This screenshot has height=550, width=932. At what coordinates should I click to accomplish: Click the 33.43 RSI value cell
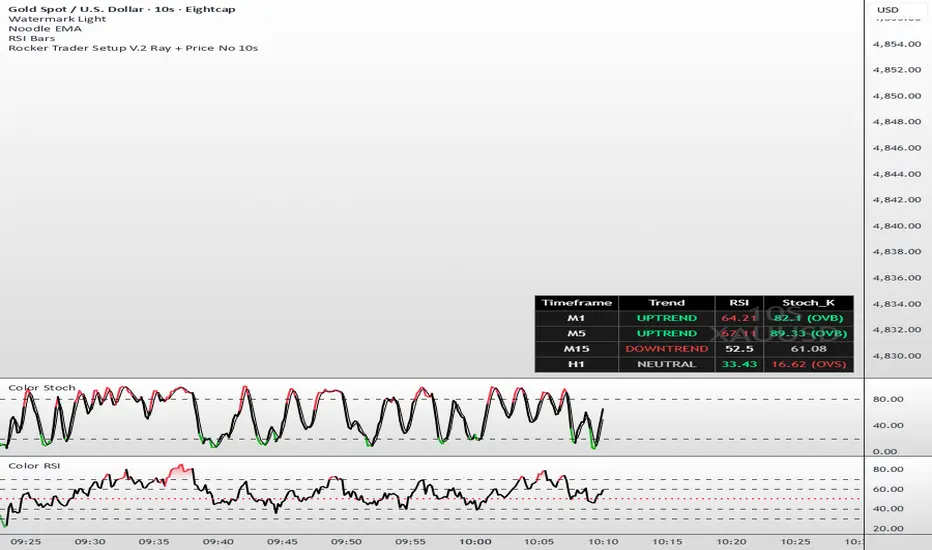[739, 364]
